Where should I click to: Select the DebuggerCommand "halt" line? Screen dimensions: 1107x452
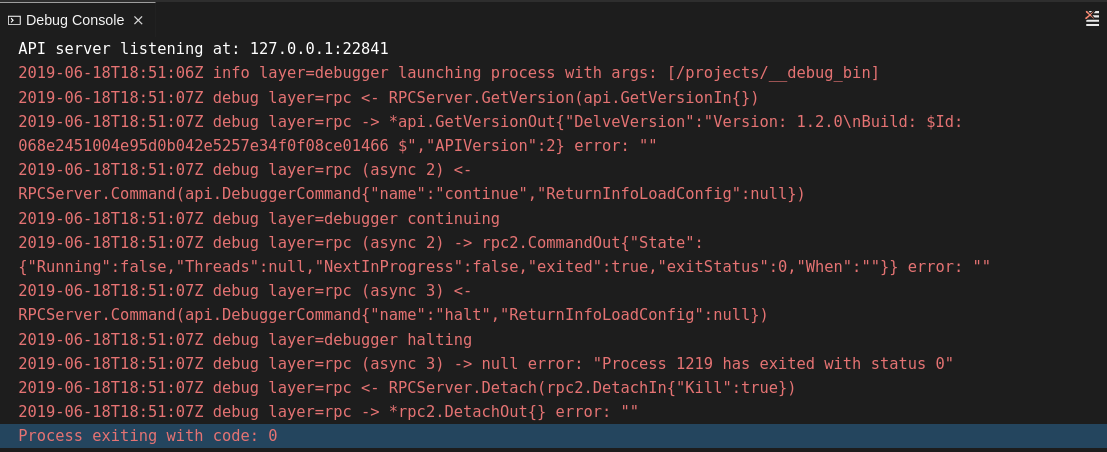pyautogui.click(x=392, y=315)
